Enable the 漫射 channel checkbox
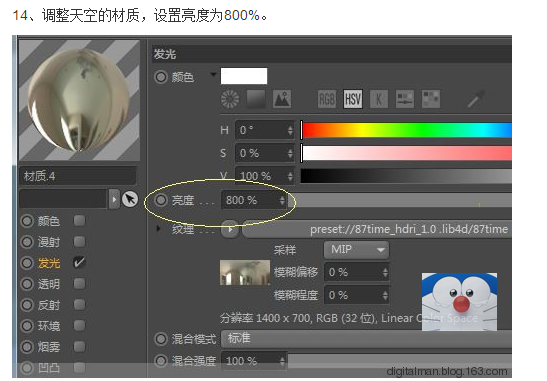Image resolution: width=547 pixels, height=381 pixels. point(80,241)
